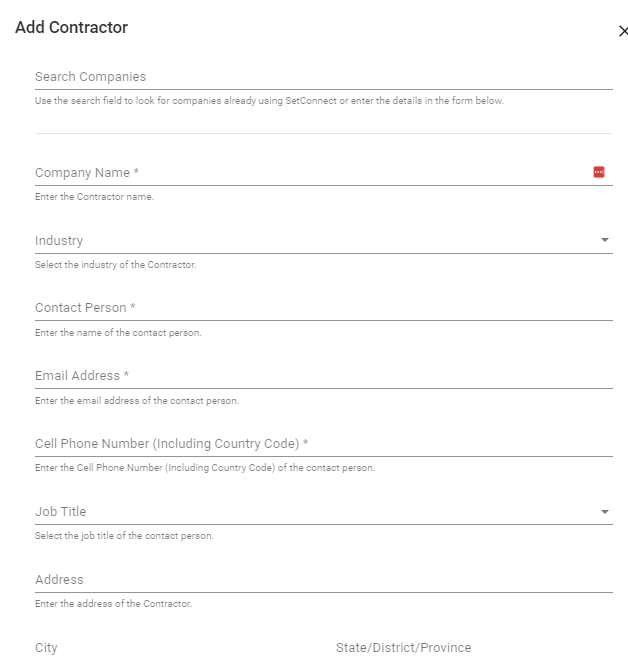This screenshot has height=672, width=628.
Task: Click the Add Contractor dialog title
Action: pos(72,27)
